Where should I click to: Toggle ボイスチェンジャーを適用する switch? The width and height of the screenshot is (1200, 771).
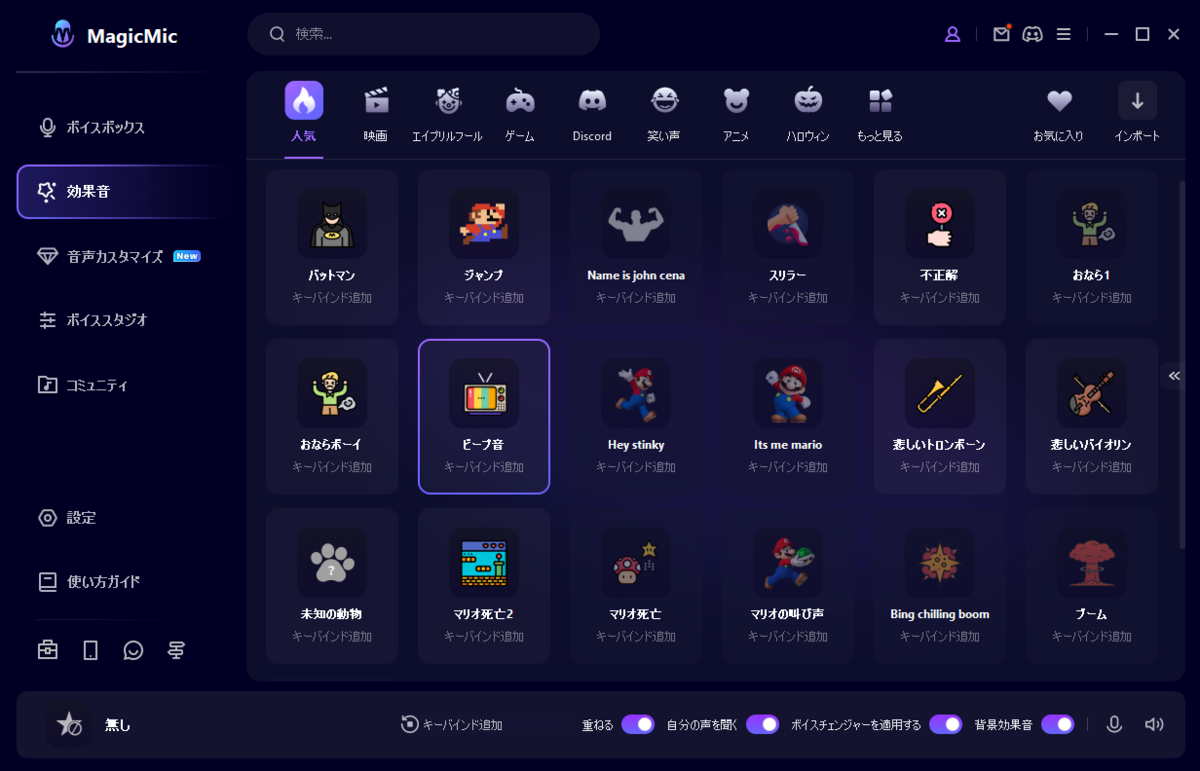click(945, 725)
